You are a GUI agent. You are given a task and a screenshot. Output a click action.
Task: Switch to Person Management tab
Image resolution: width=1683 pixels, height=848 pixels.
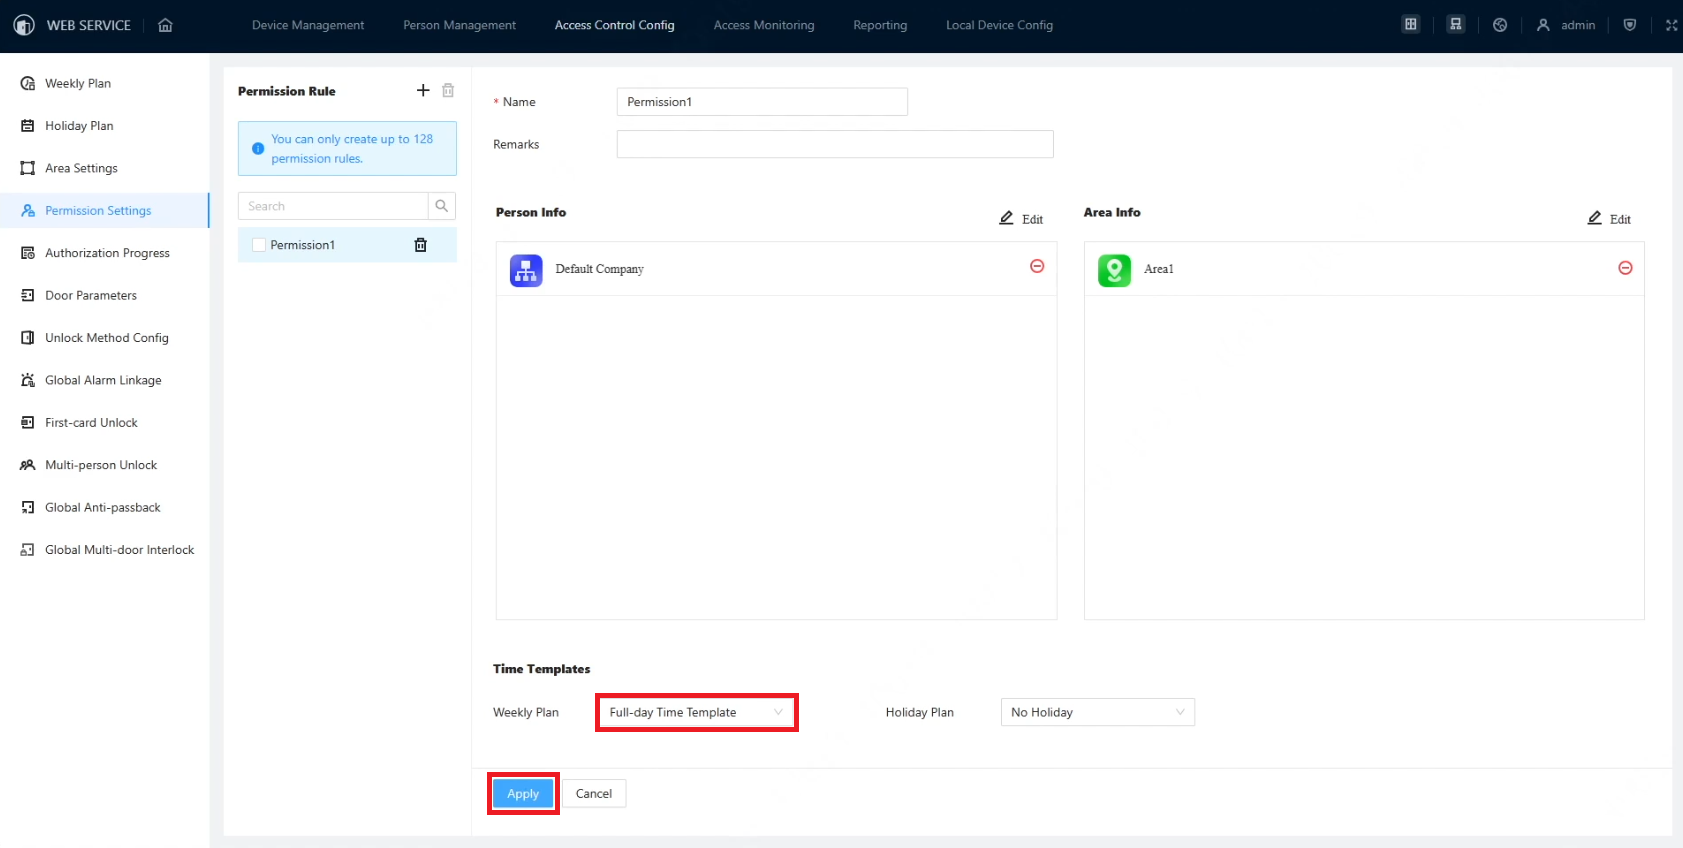(x=459, y=25)
